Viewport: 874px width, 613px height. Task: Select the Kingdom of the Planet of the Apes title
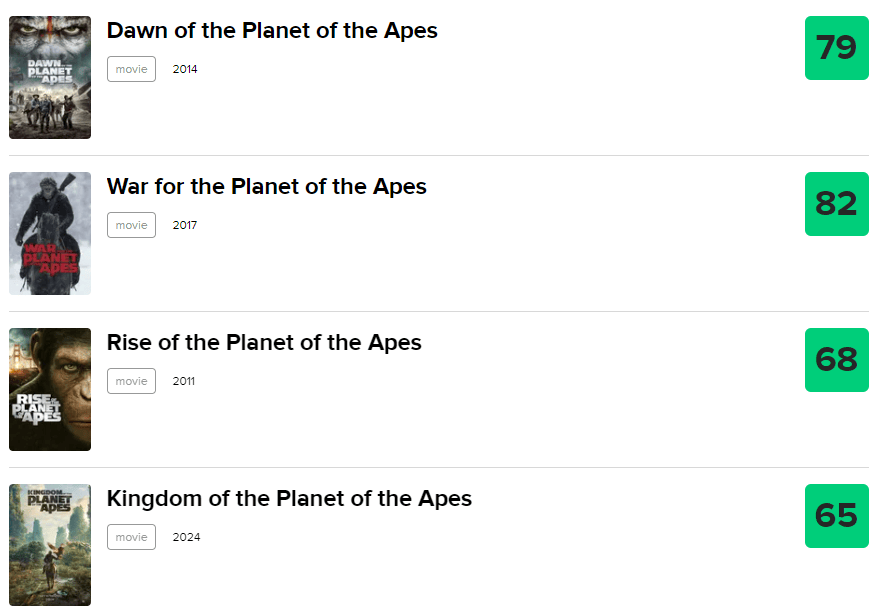(289, 498)
